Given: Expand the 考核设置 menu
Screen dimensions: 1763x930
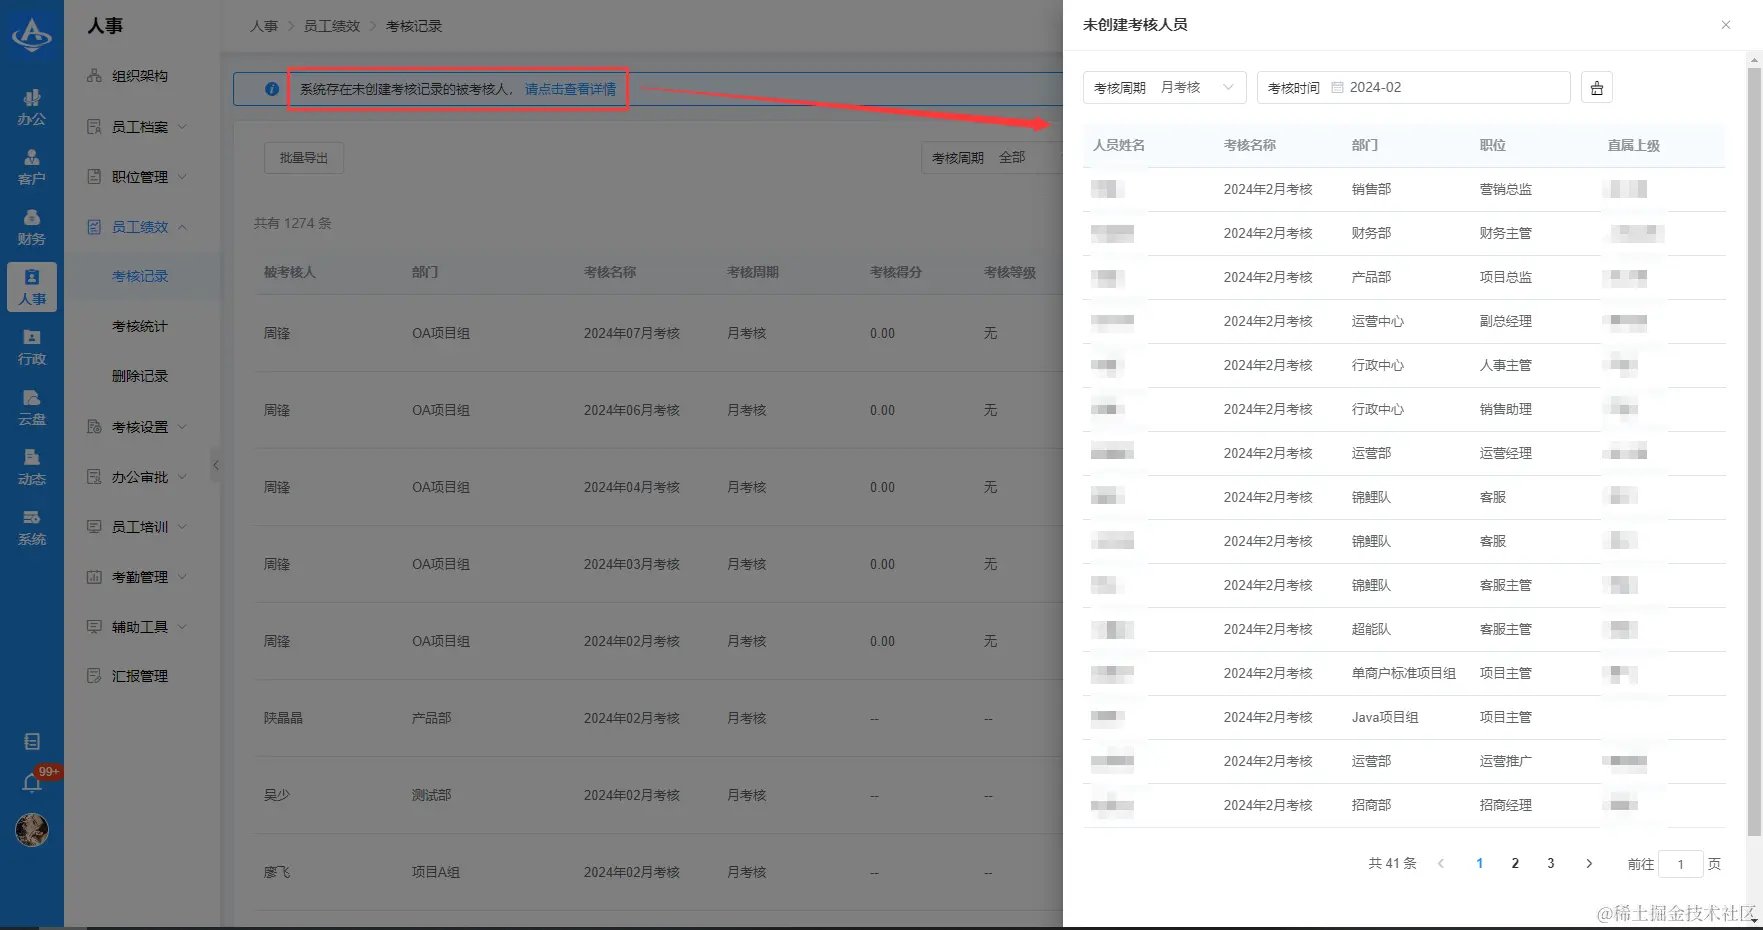Looking at the screenshot, I should tap(140, 427).
